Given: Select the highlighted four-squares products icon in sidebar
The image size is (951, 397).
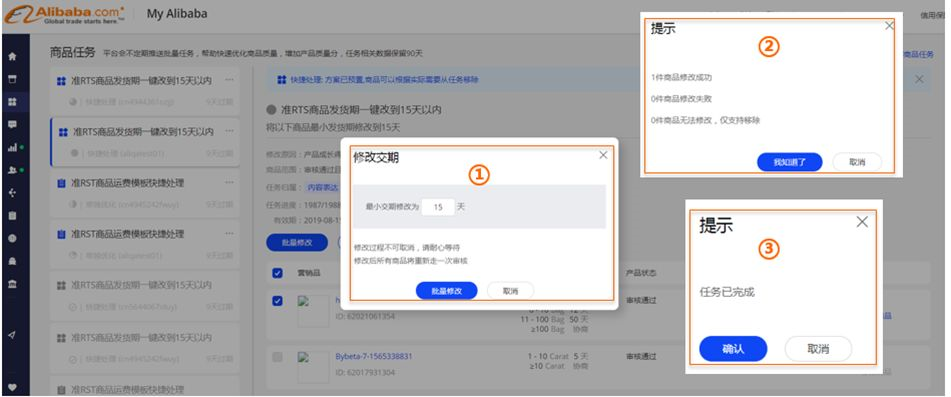Looking at the screenshot, I should 12,102.
